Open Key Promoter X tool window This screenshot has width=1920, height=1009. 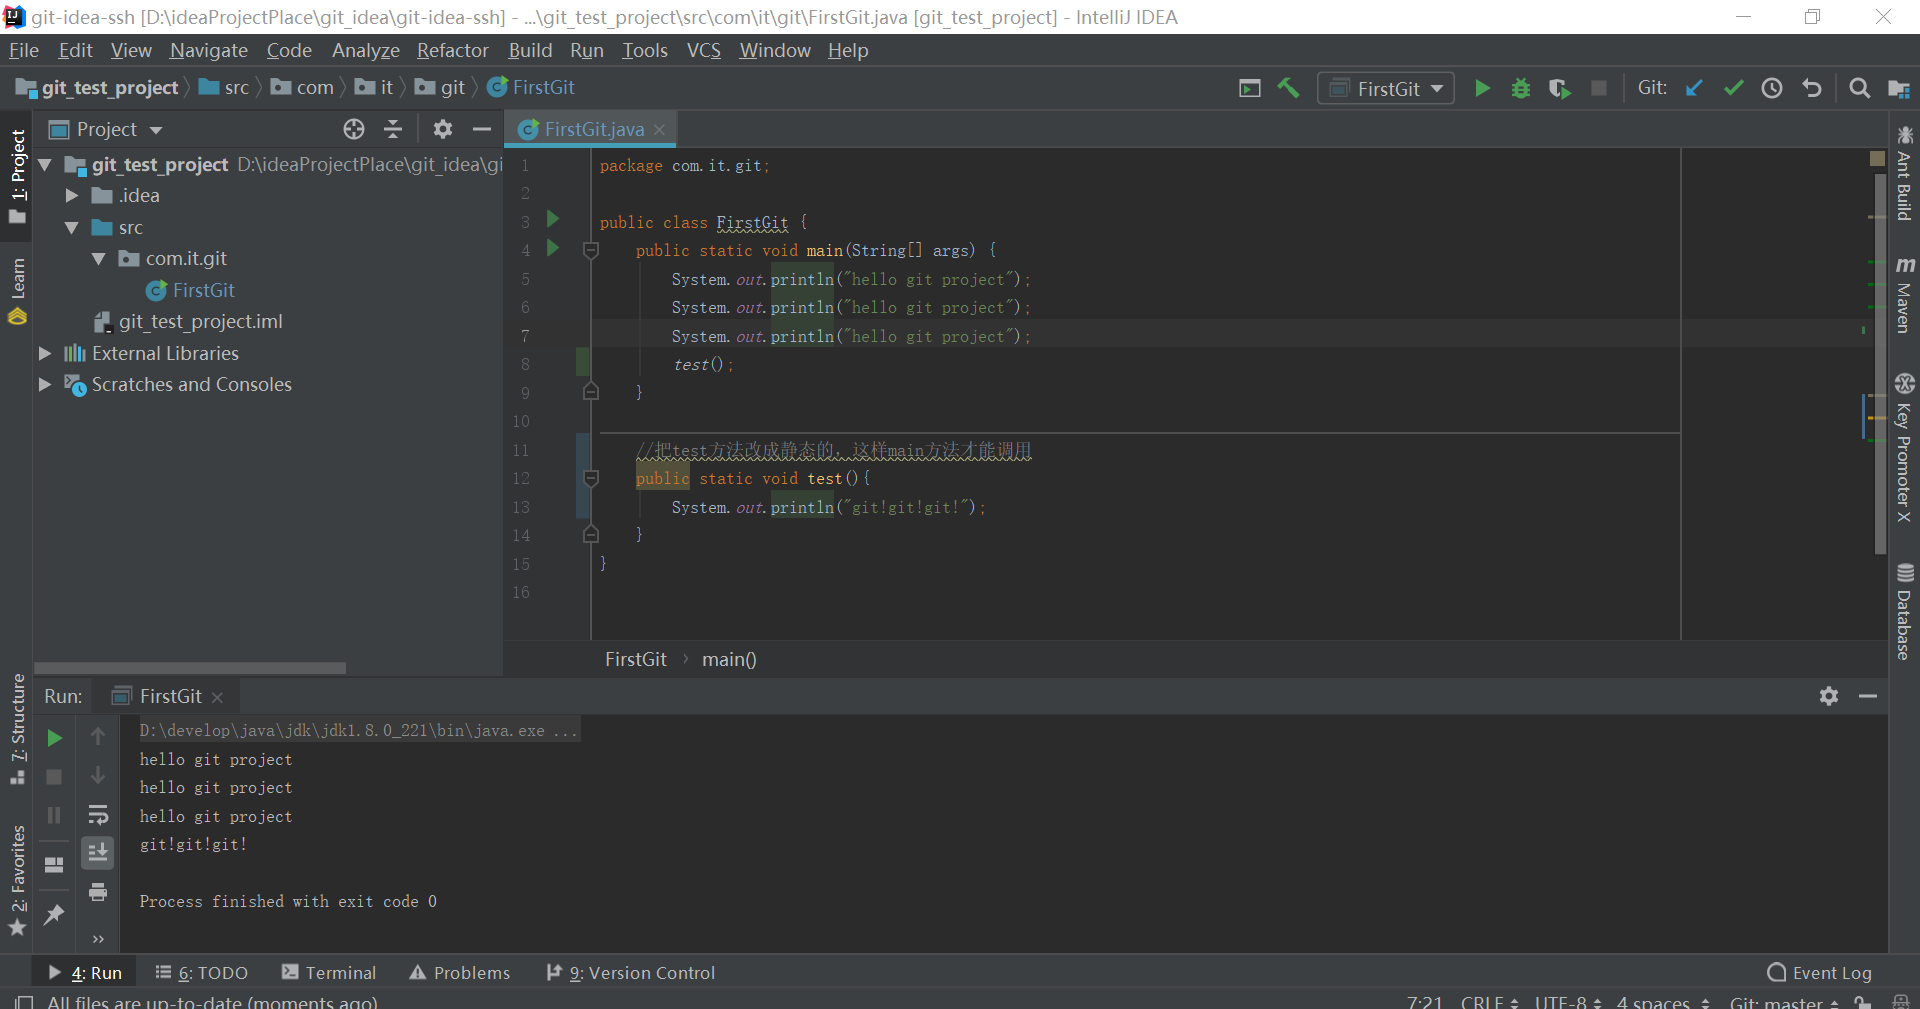1904,448
